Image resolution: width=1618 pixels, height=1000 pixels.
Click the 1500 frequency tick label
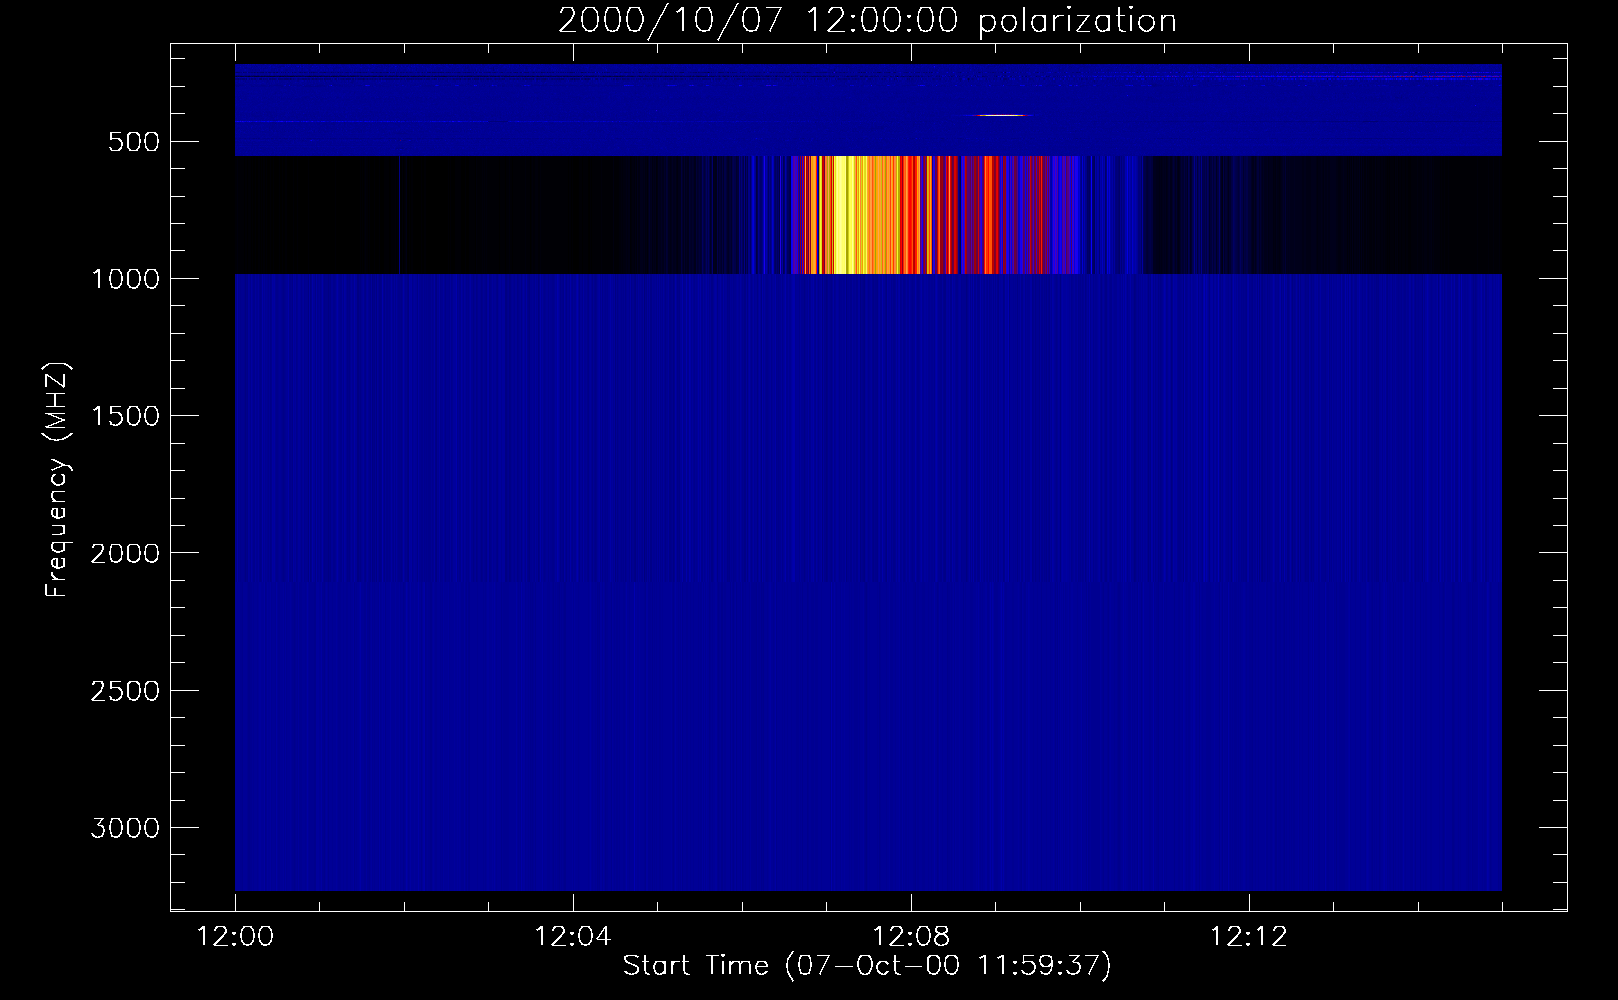point(125,416)
